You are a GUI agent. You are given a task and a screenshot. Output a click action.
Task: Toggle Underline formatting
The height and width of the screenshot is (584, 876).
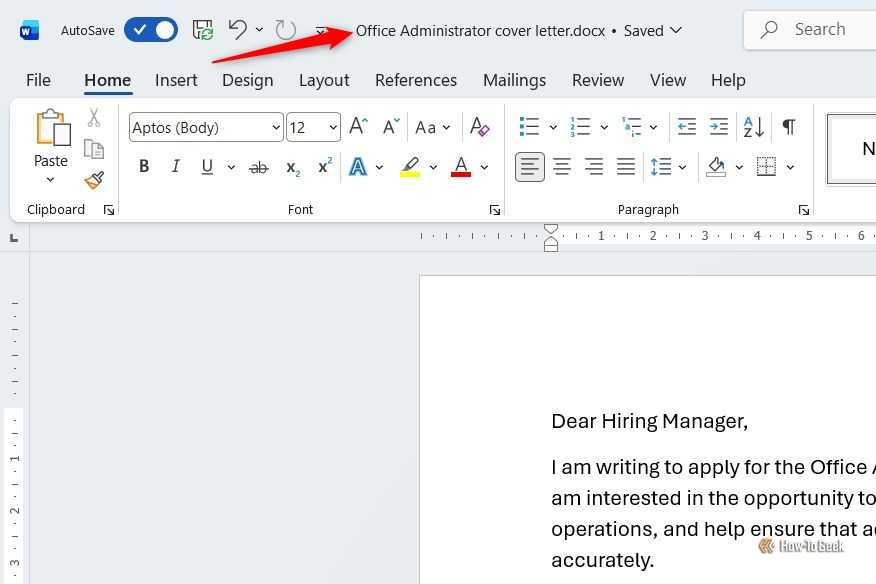[207, 167]
